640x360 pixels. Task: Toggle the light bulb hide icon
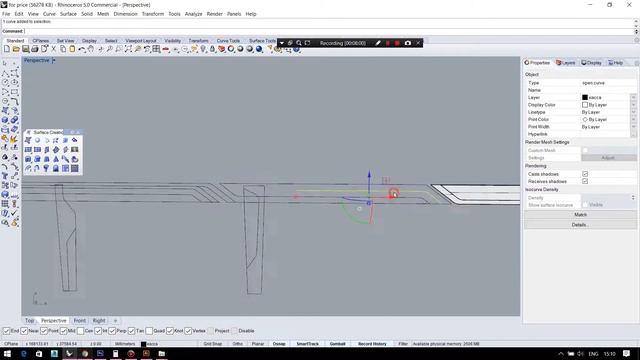[203, 49]
